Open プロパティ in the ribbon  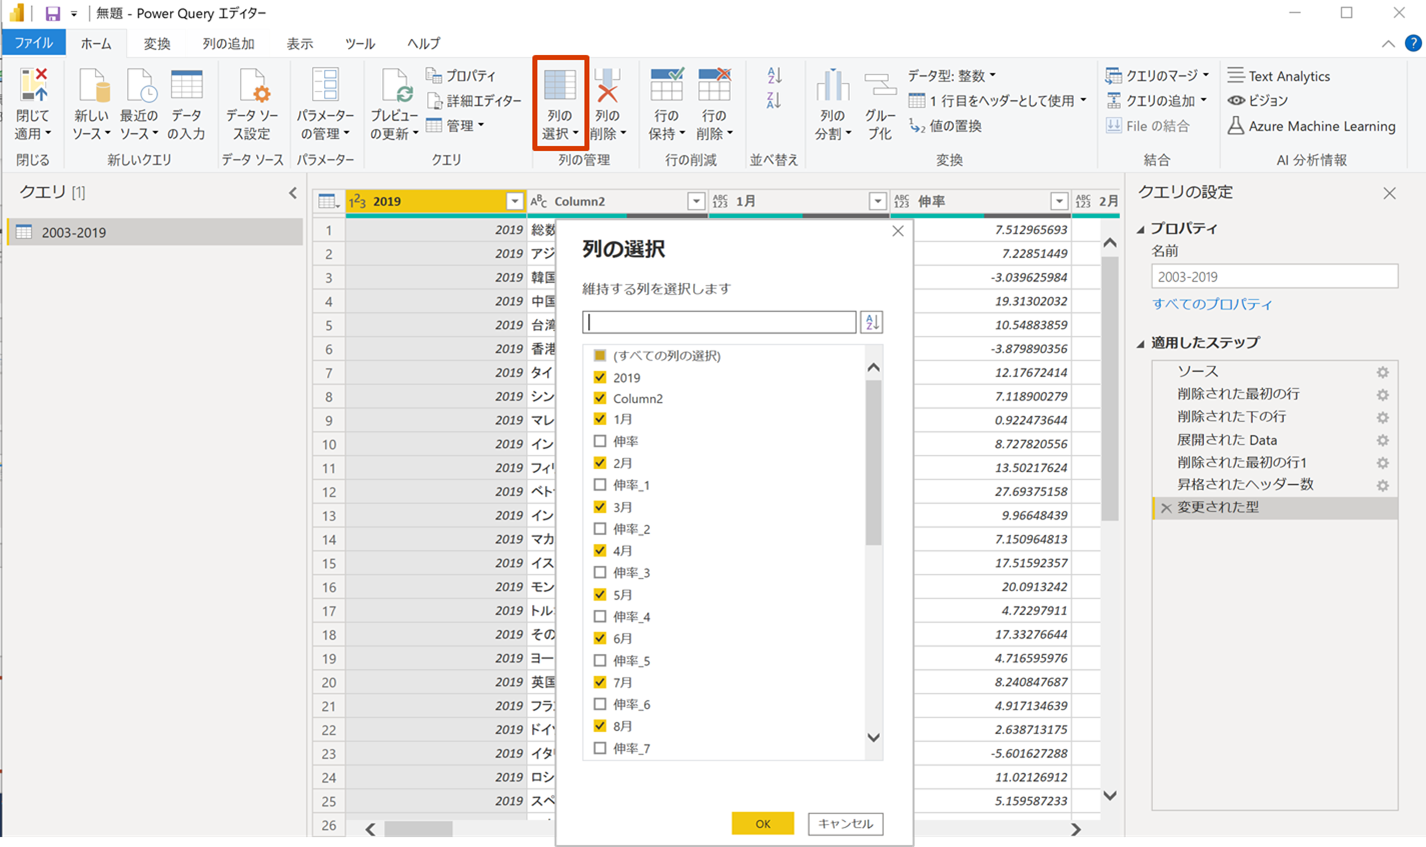(462, 76)
